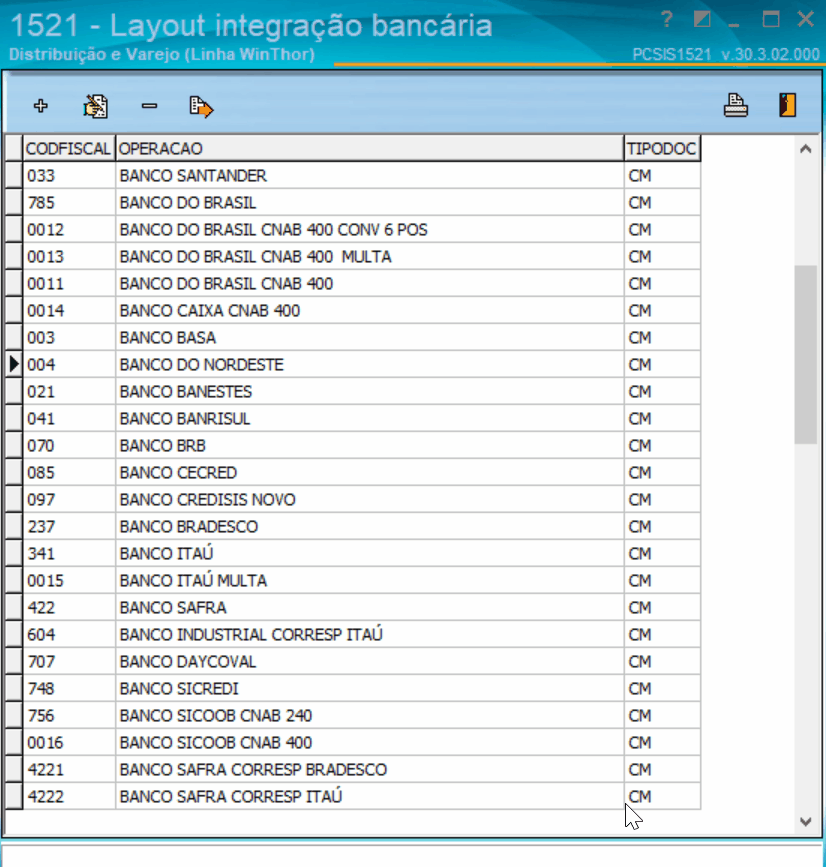Select BANCO DO BRASIL CNAB 400 CONV 6 POS
The width and height of the screenshot is (826, 867).
point(353,229)
